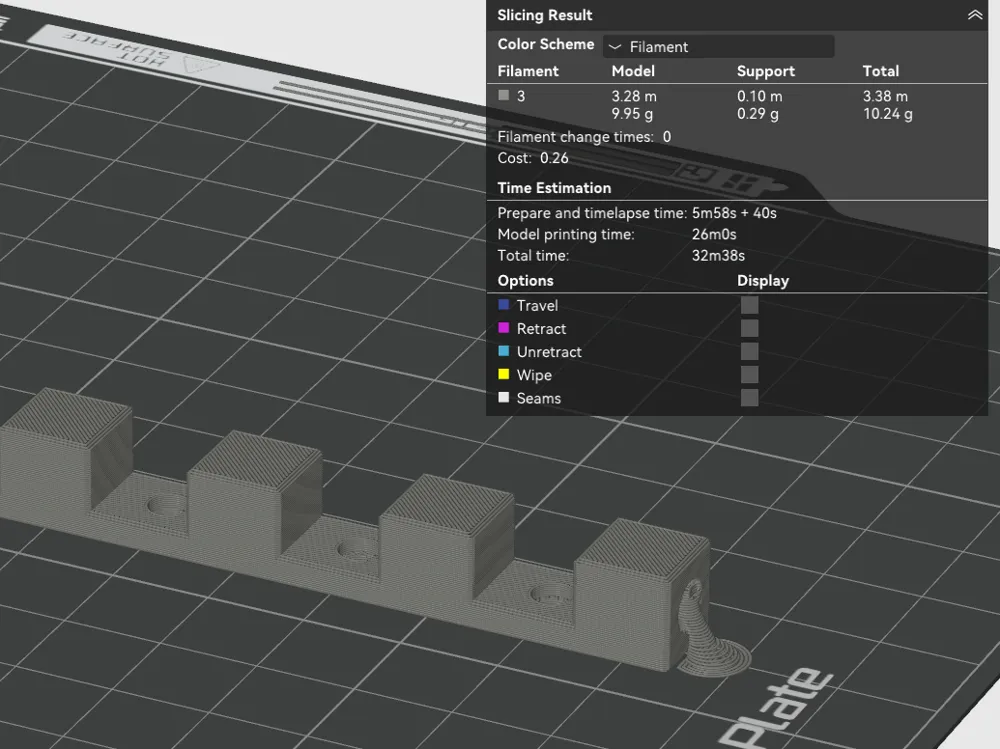
Task: Toggle Seams display checkbox
Action: coord(749,398)
